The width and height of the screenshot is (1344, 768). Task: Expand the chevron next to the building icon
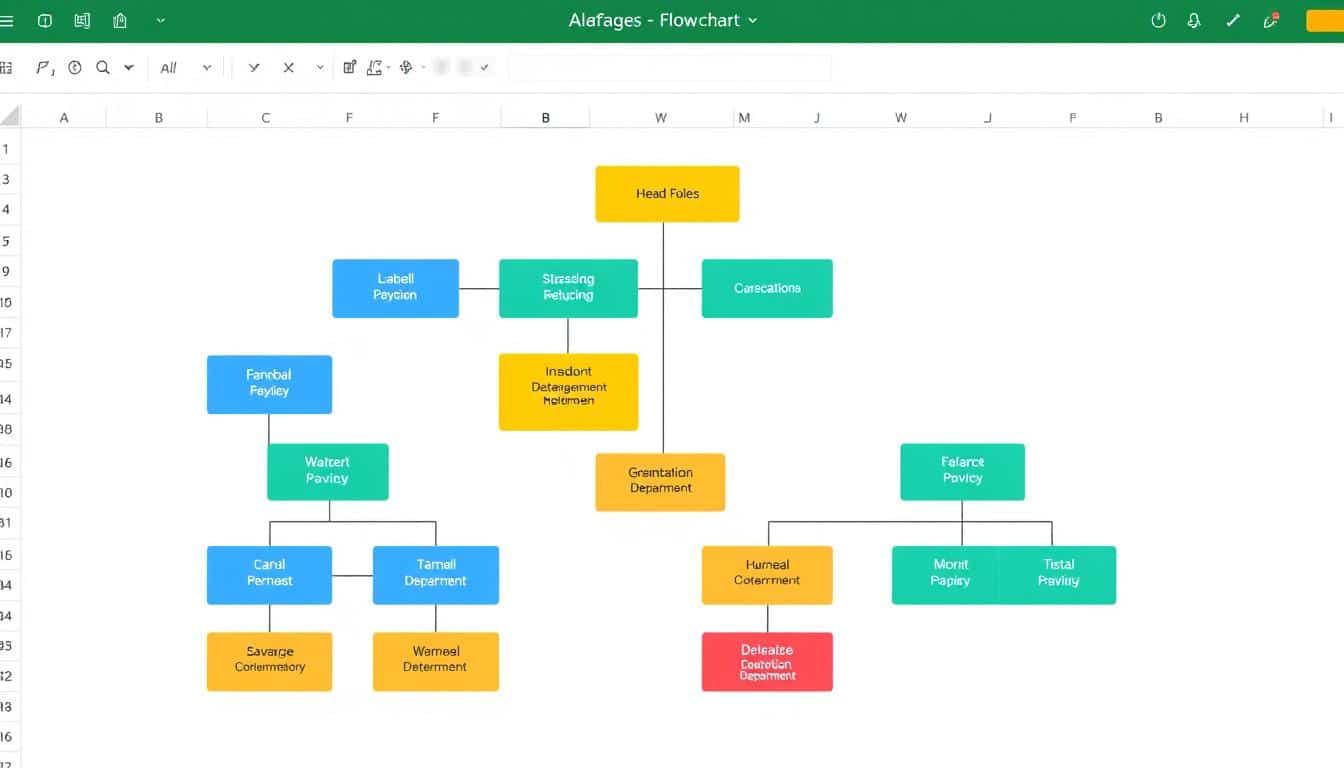161,20
